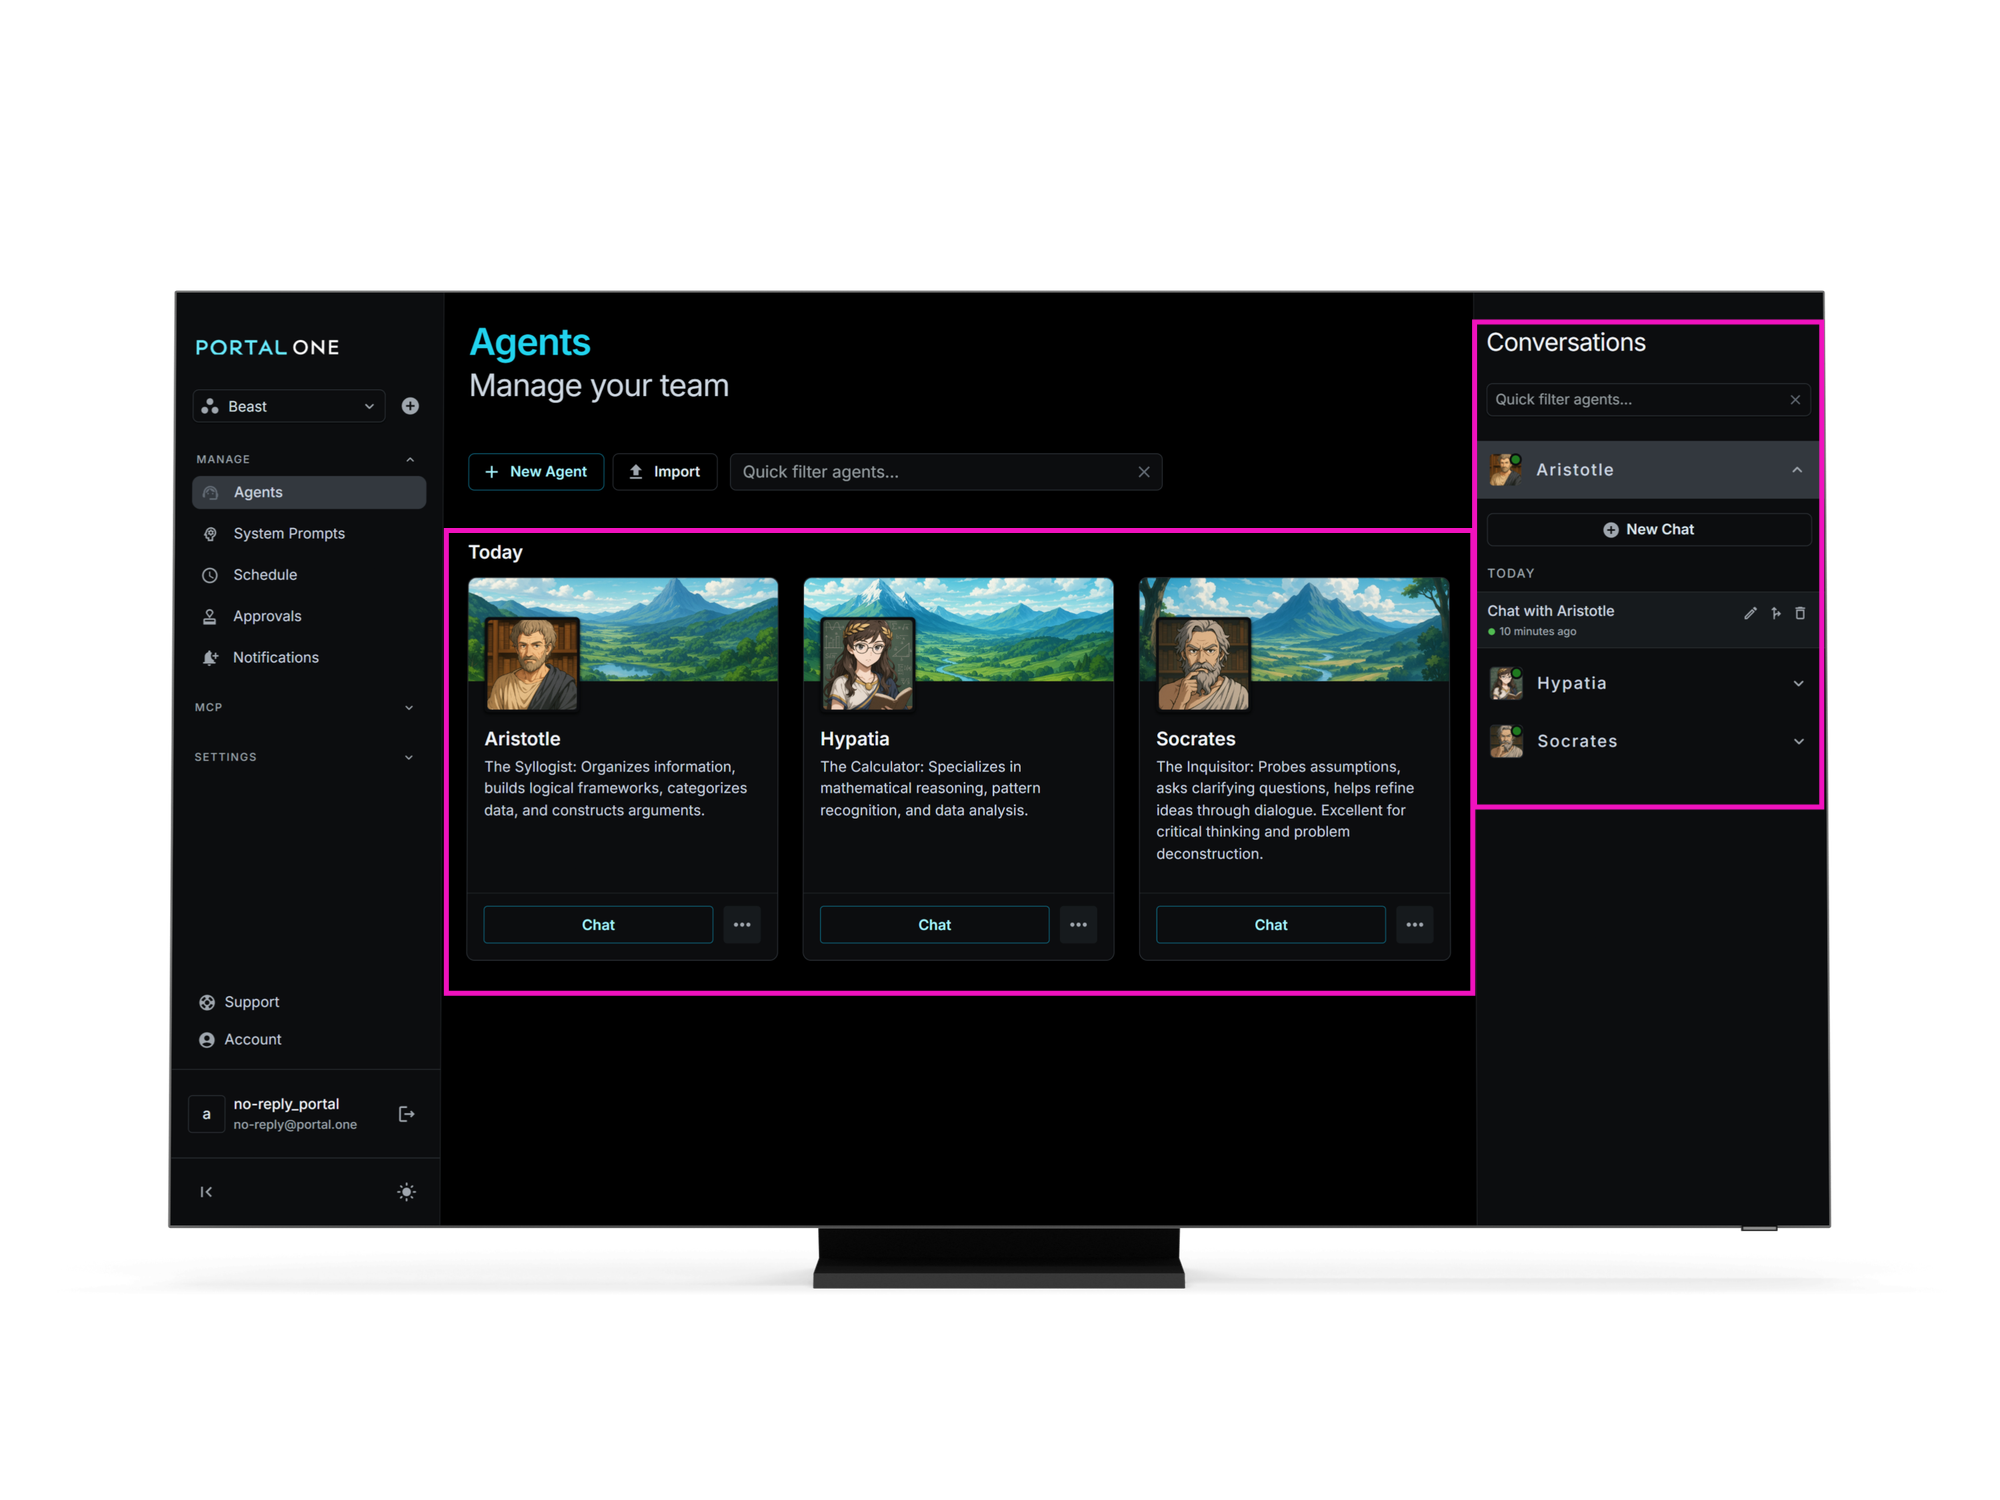2000x1500 pixels.
Task: Go to the Approvals page
Action: pos(267,617)
